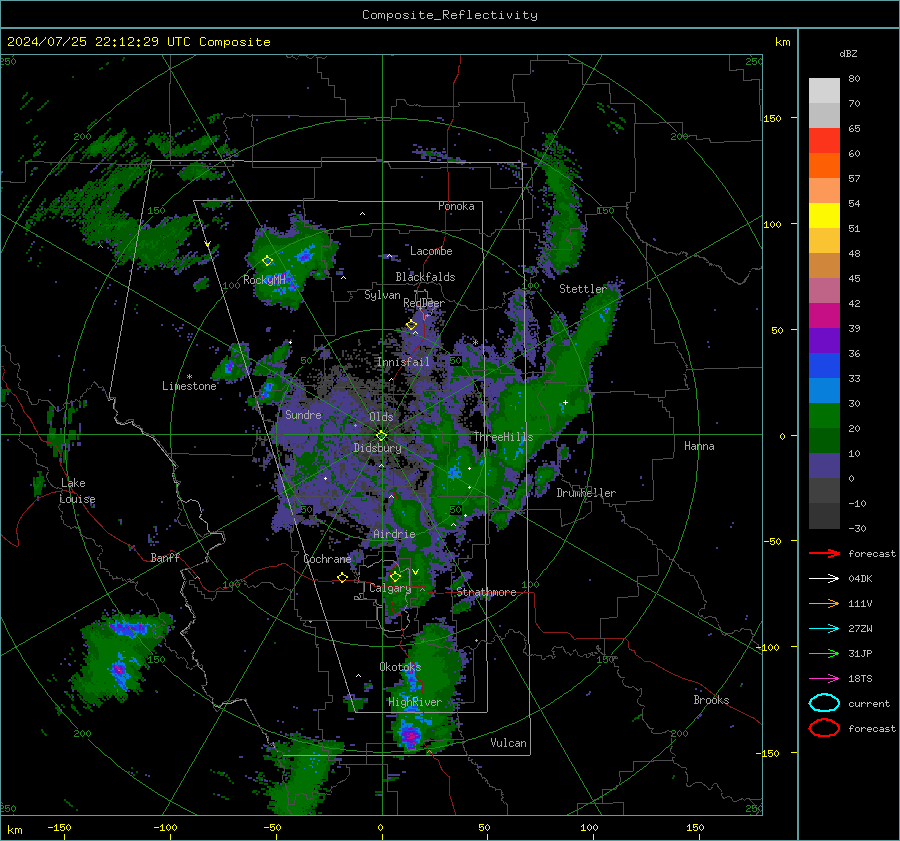Image resolution: width=900 pixels, height=841 pixels.
Task: Click the -100 tick on bottom axis
Action: 165,828
